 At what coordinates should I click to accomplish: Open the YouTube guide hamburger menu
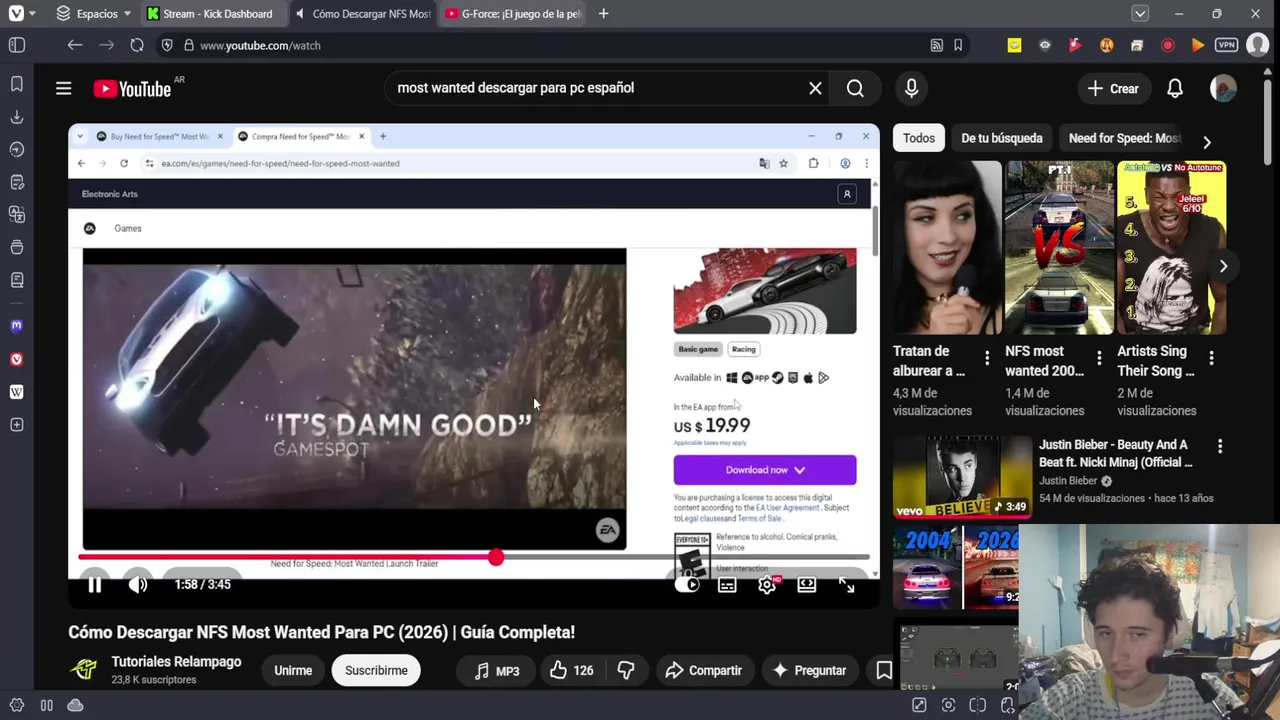[63, 88]
